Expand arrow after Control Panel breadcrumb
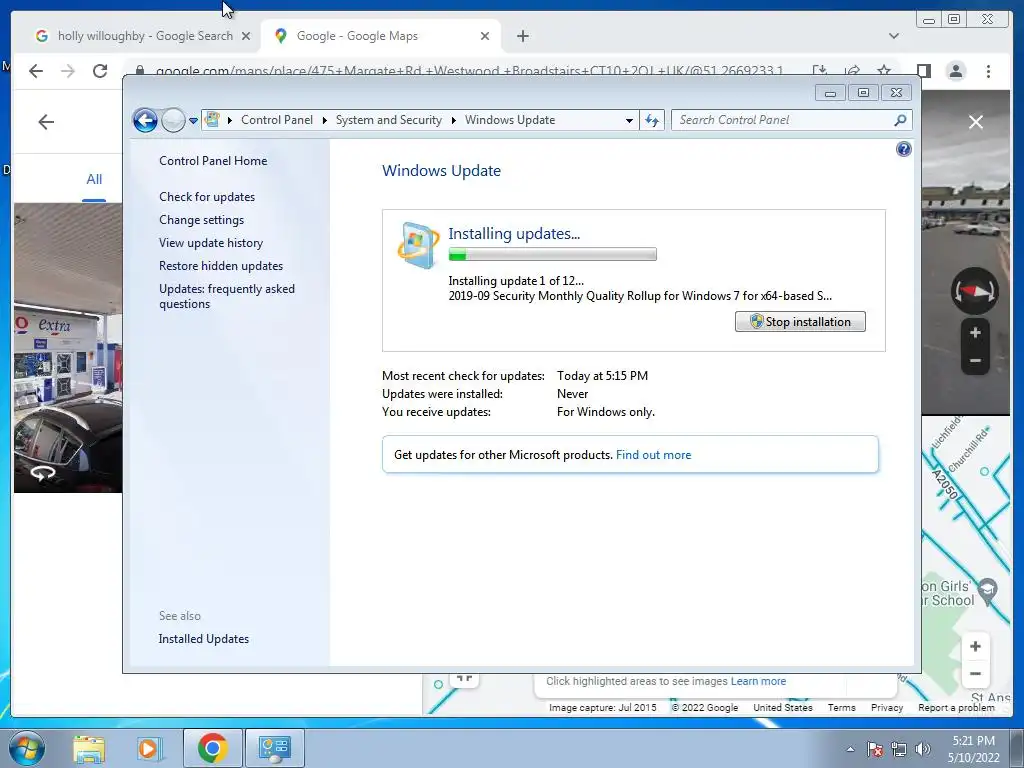 pyautogui.click(x=325, y=120)
